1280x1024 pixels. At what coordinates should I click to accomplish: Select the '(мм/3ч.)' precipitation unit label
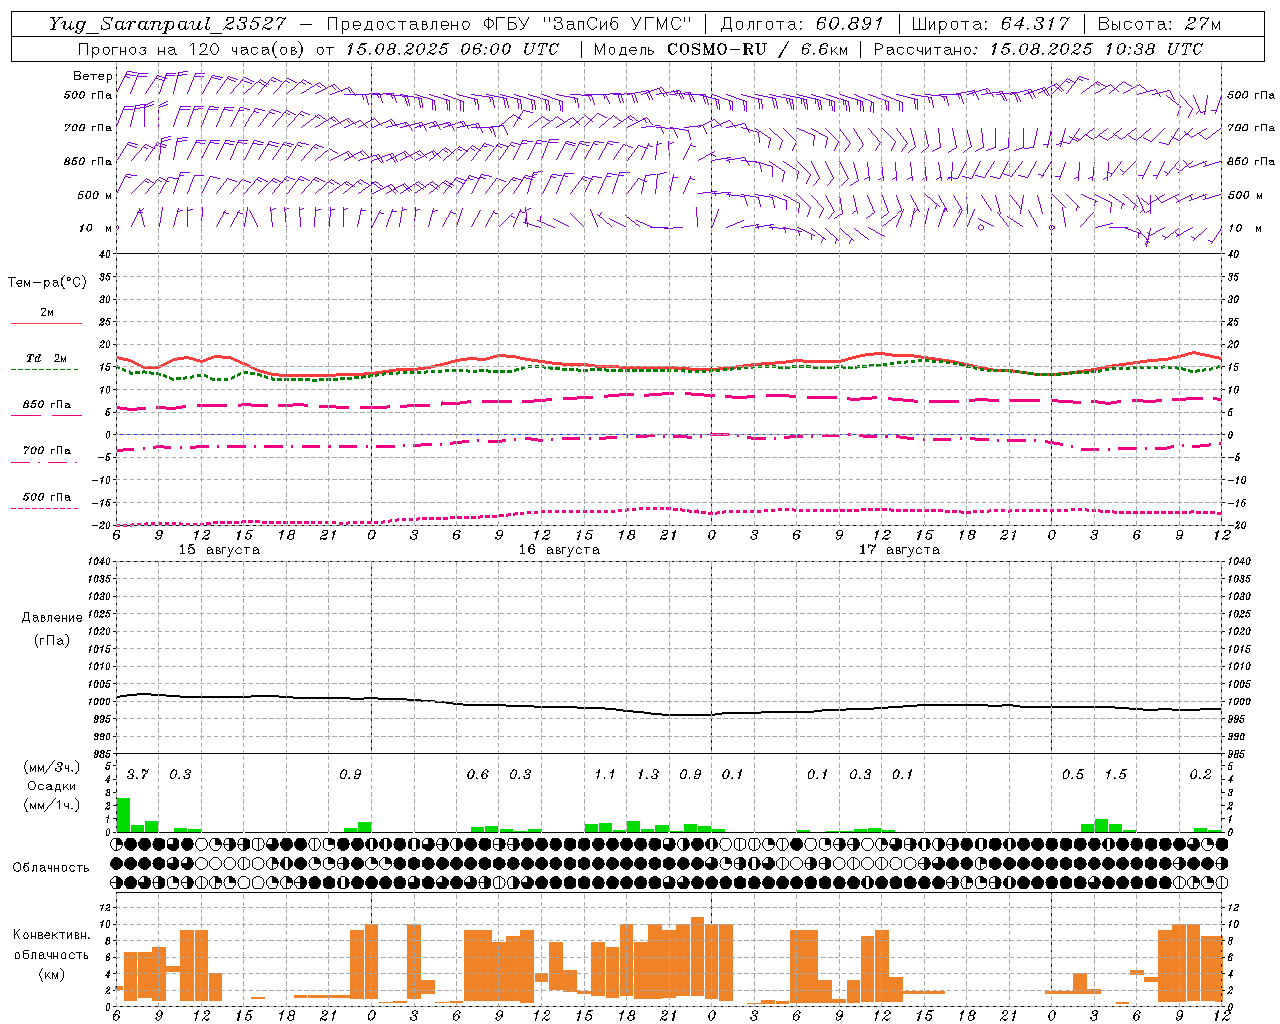tap(52, 767)
